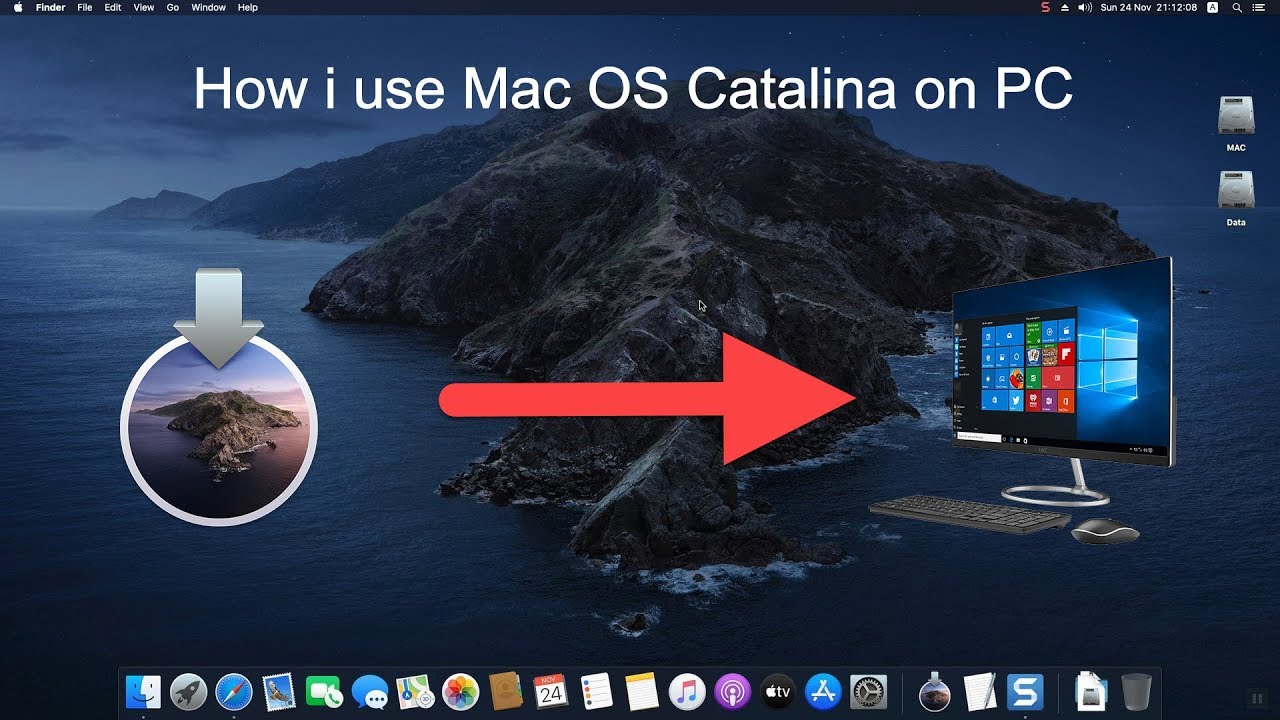Launch Safari from the Dock
The height and width of the screenshot is (720, 1280).
point(233,691)
